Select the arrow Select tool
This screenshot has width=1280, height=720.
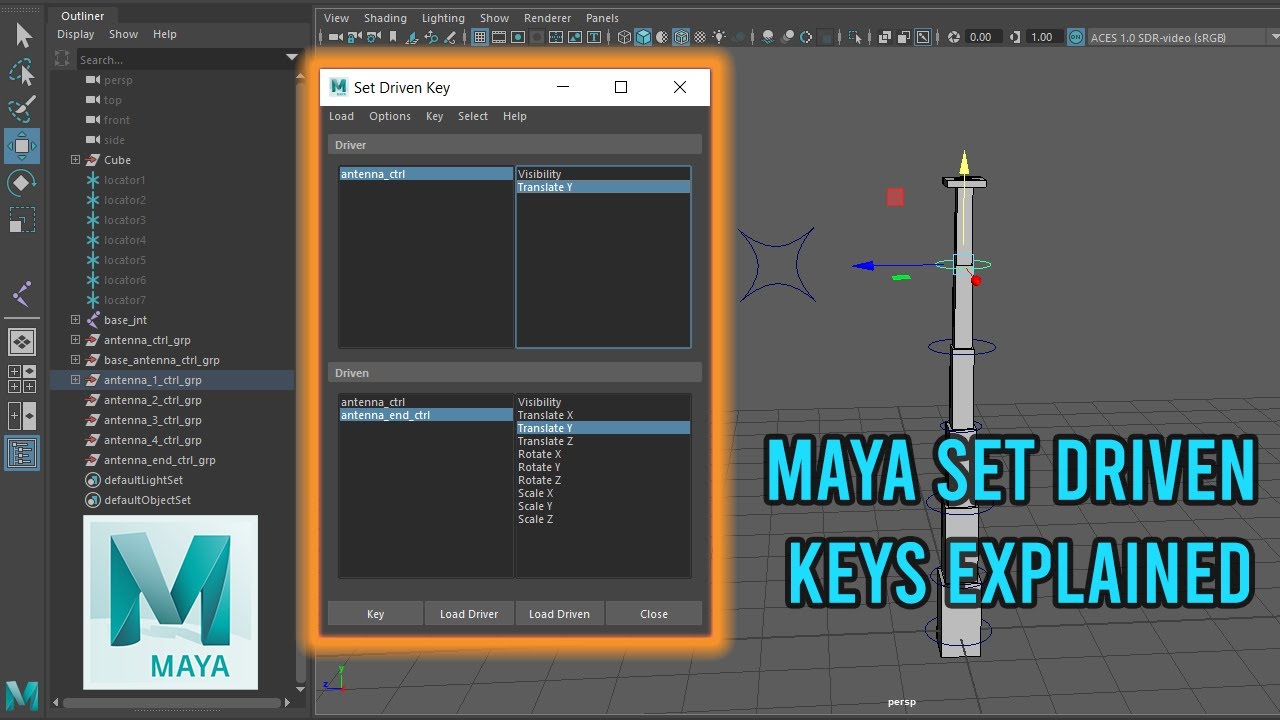pyautogui.click(x=22, y=36)
